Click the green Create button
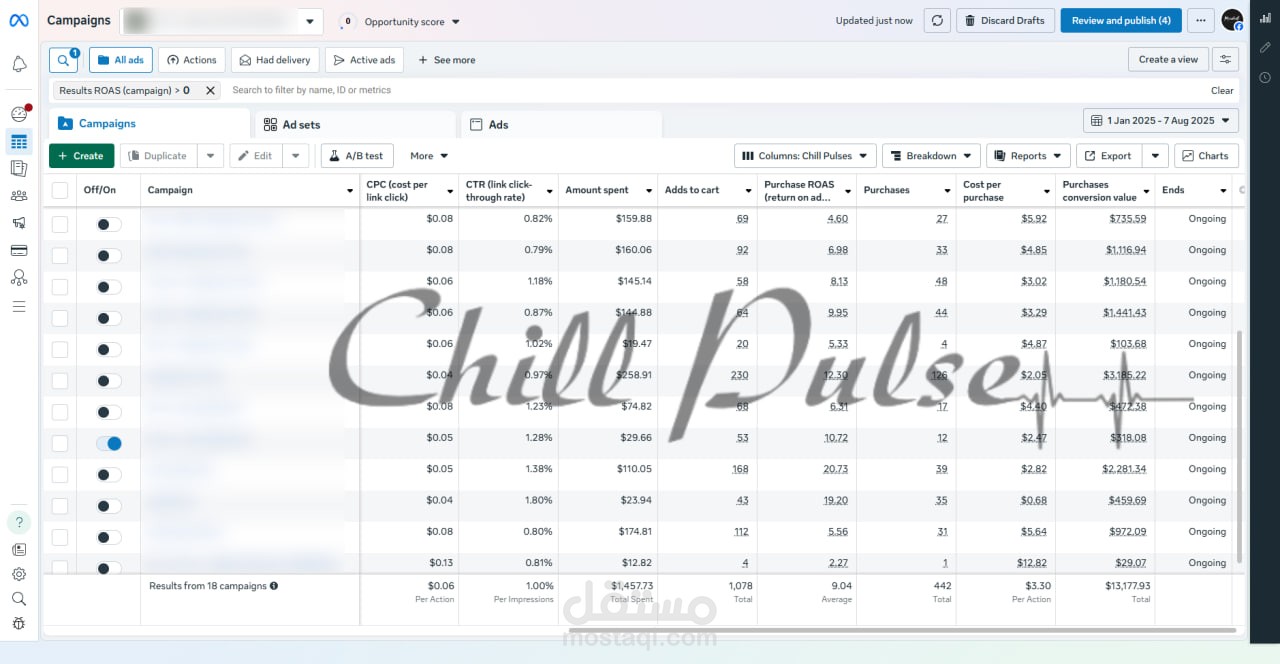Image resolution: width=1280 pixels, height=664 pixels. pos(81,156)
